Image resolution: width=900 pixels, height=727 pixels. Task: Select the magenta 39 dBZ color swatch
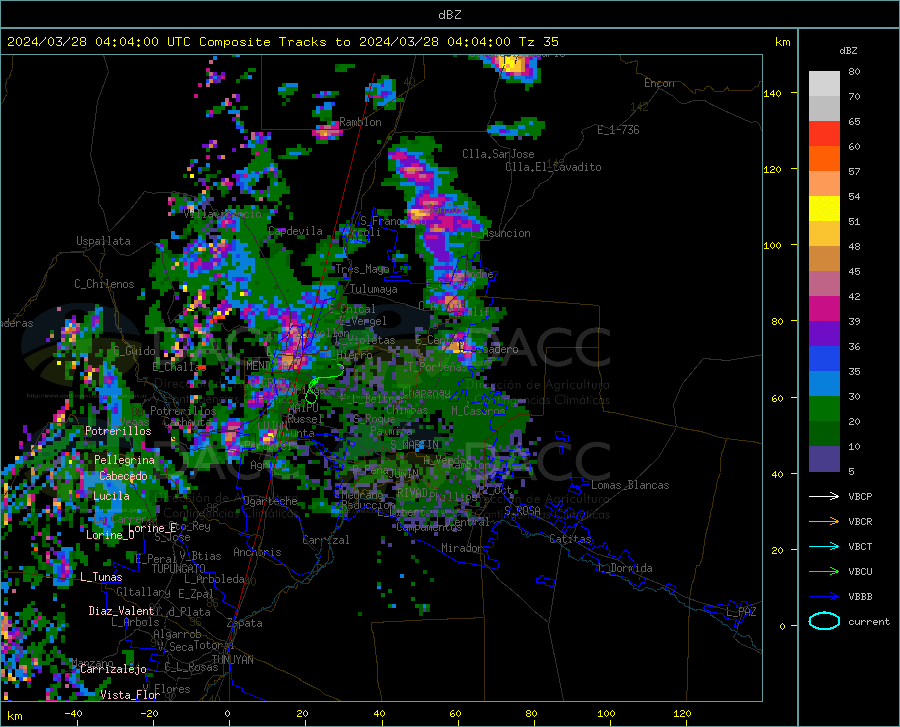click(x=824, y=309)
